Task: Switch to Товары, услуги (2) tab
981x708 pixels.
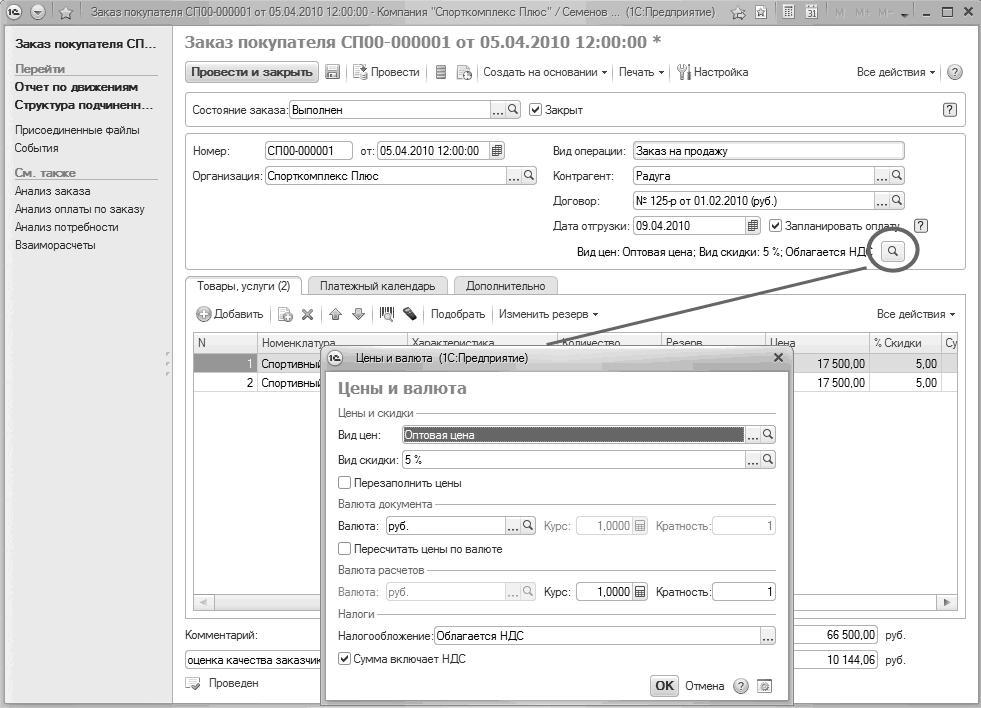Action: tap(244, 286)
